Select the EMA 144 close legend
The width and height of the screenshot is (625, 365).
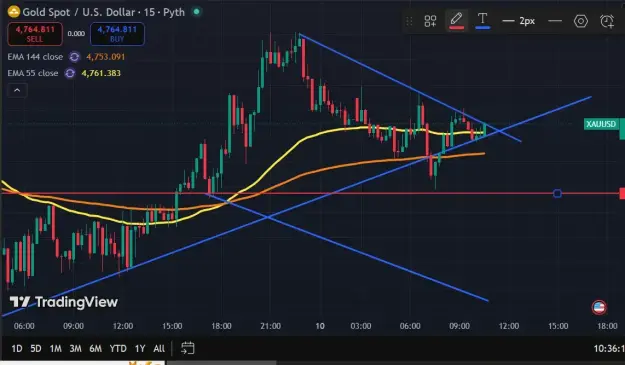(35, 57)
